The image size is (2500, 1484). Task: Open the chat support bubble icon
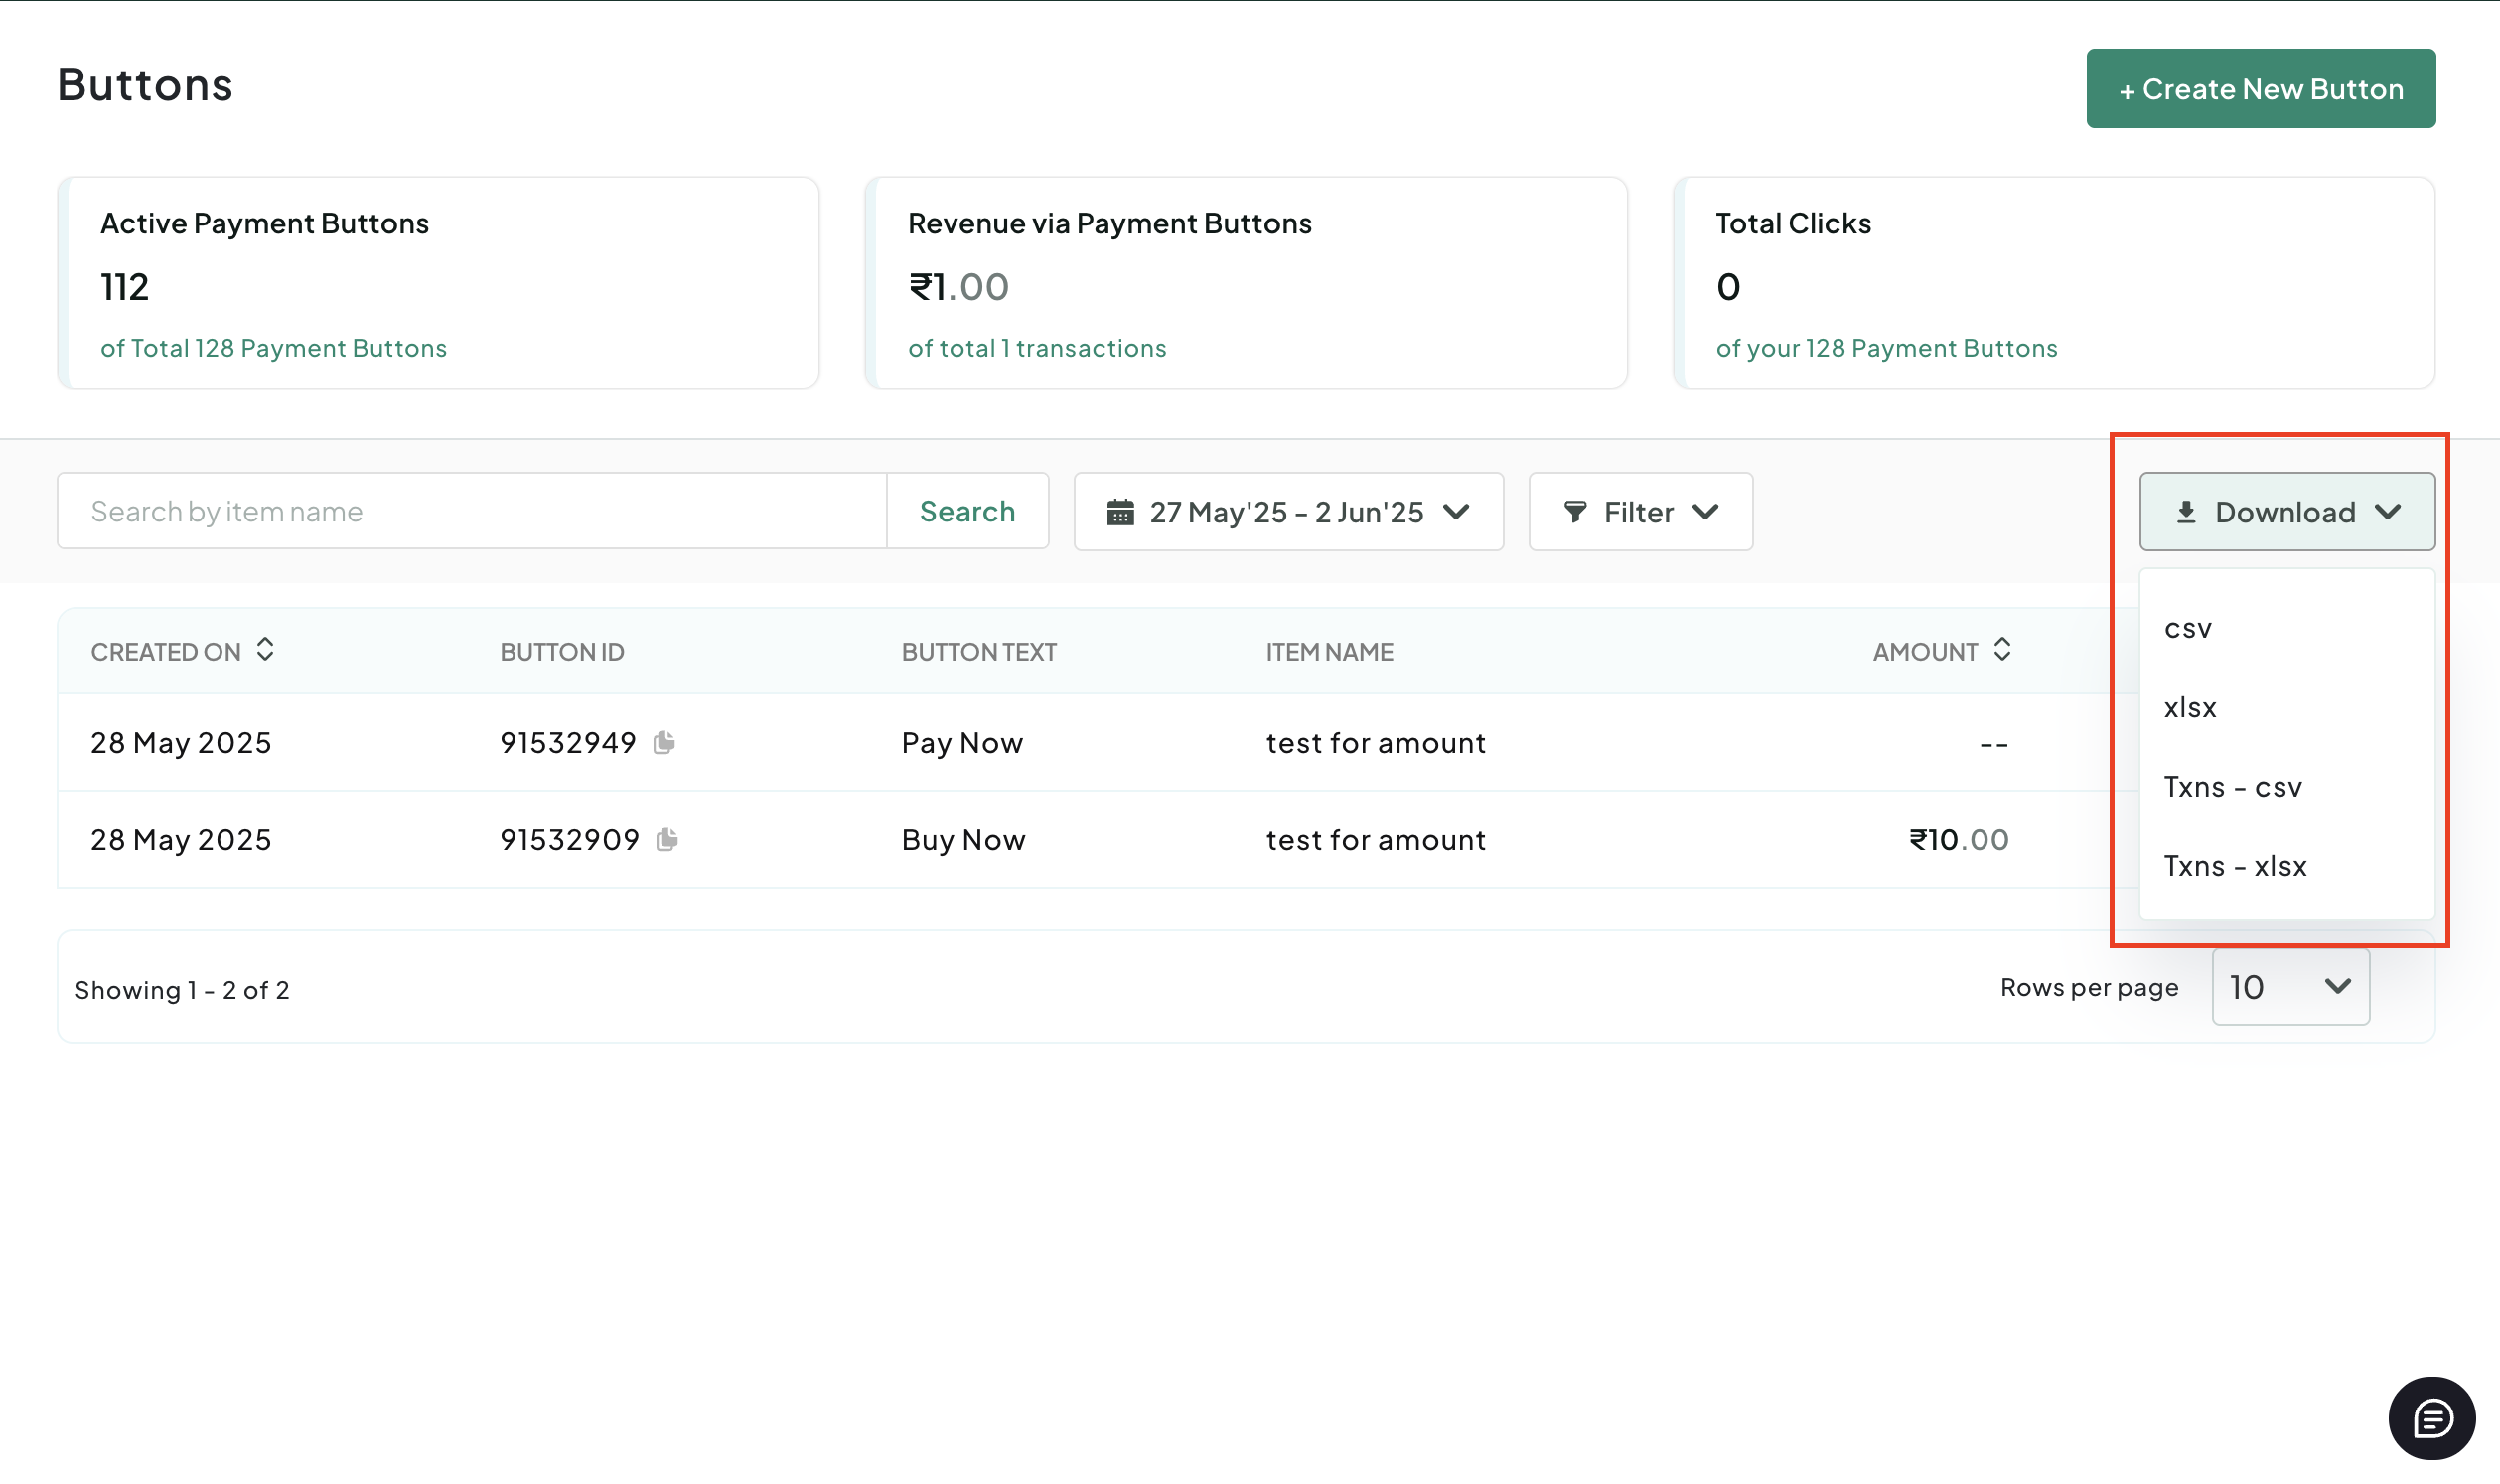tap(2431, 1417)
